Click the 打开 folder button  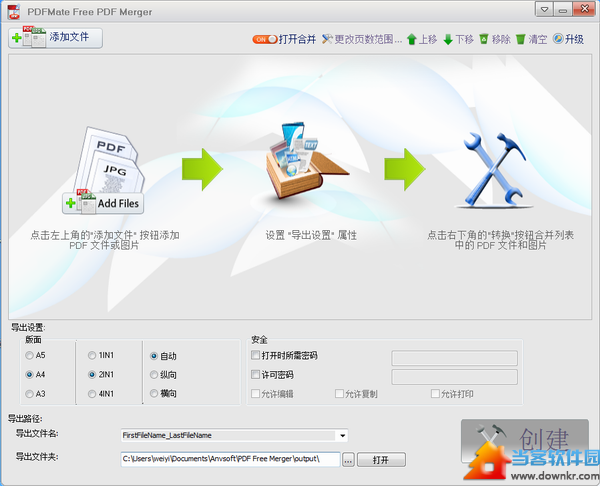[381, 460]
